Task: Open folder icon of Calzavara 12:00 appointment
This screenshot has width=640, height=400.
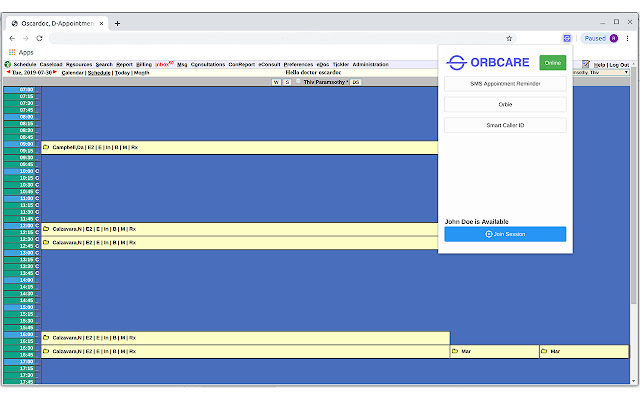Action: [x=46, y=229]
